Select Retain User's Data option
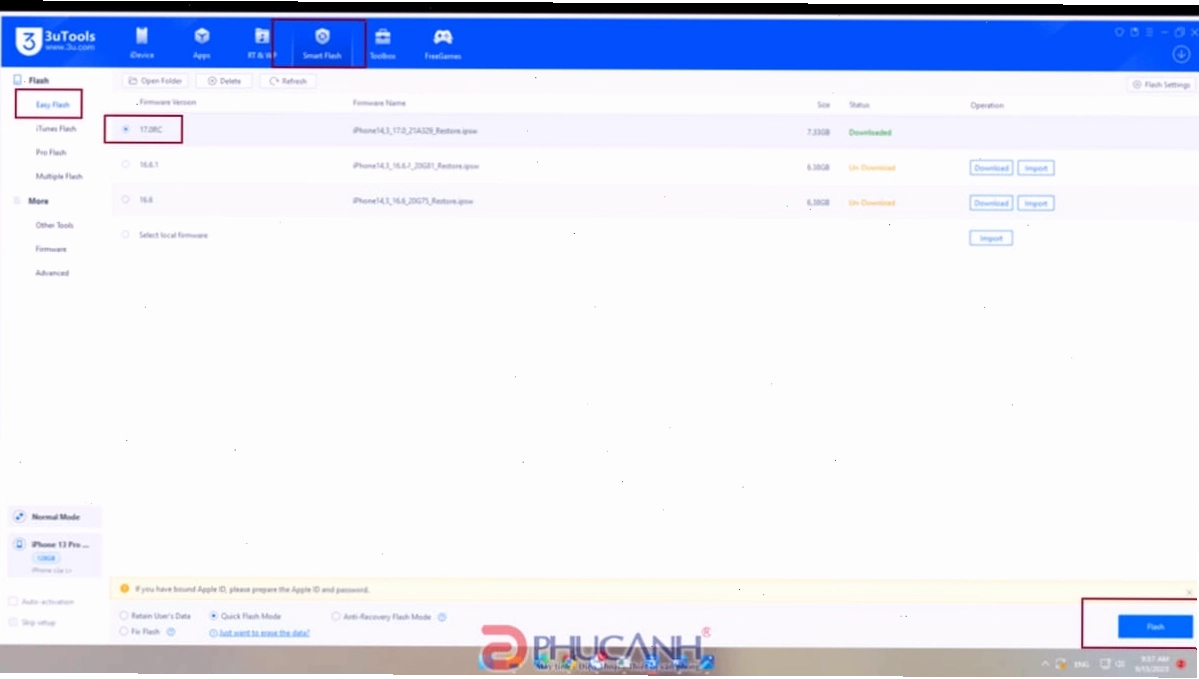Viewport: 1199px width, 679px height. [x=124, y=615]
